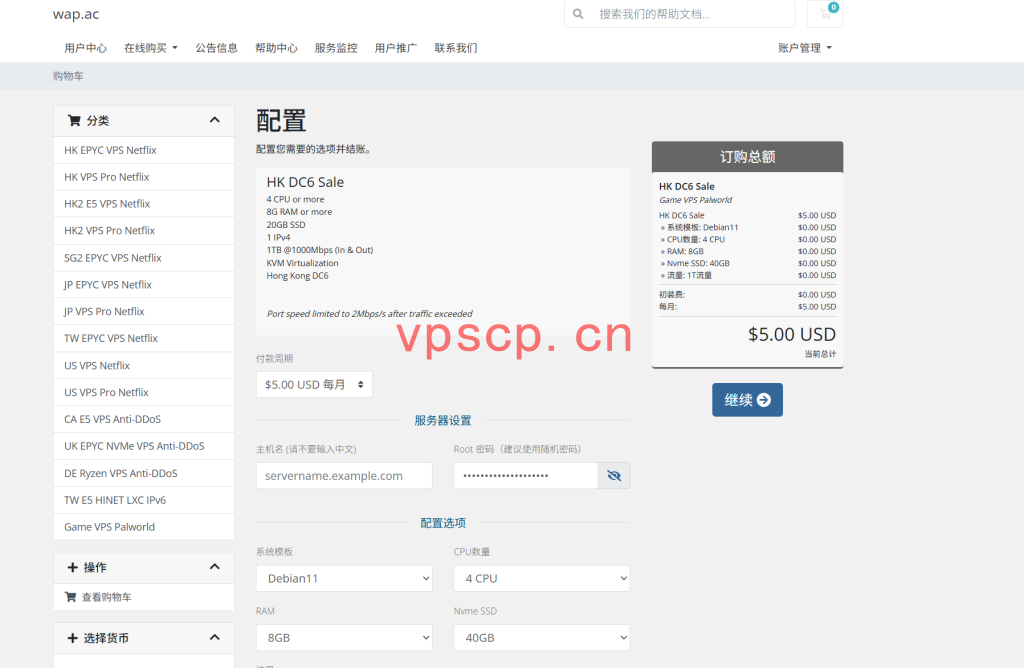Open 用户推广 affiliate menu item
This screenshot has height=668, width=1024.
point(396,48)
